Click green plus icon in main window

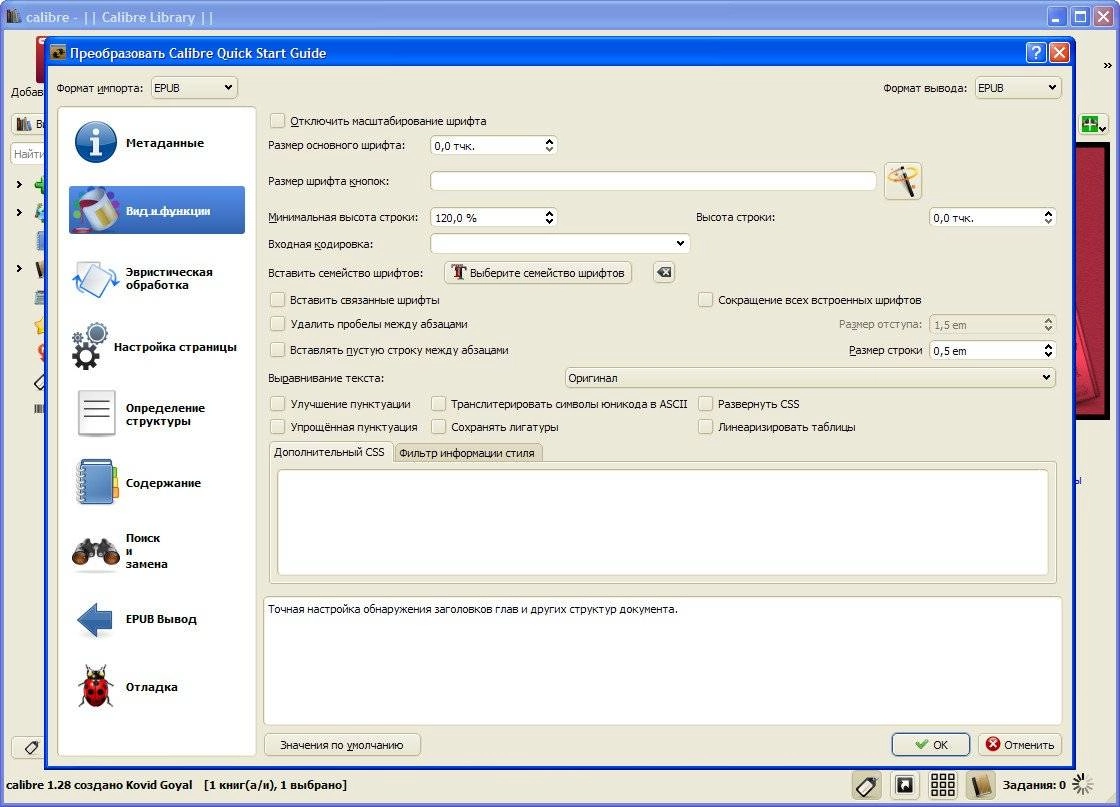coord(1093,125)
